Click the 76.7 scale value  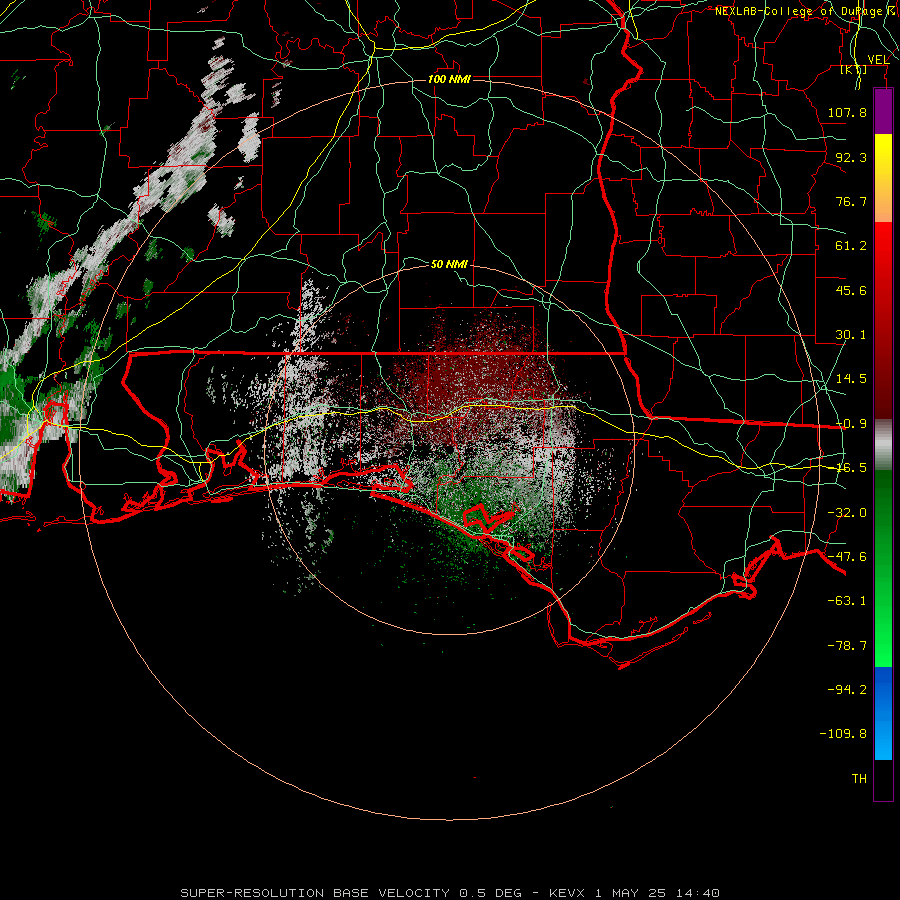[851, 201]
